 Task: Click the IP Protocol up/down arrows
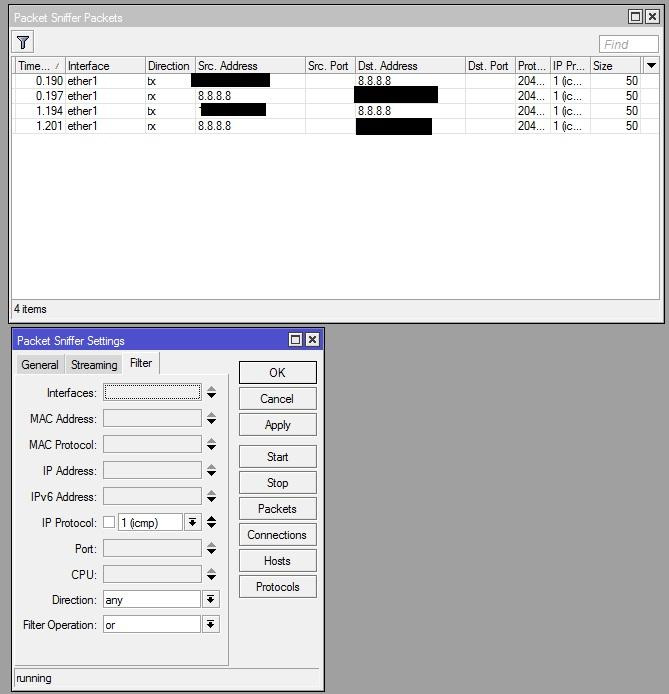(x=211, y=522)
